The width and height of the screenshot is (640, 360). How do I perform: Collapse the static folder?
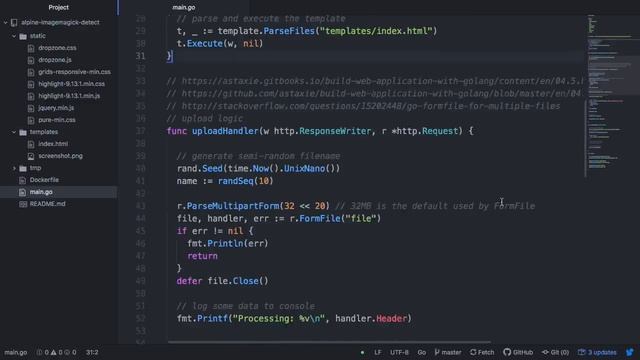point(14,36)
